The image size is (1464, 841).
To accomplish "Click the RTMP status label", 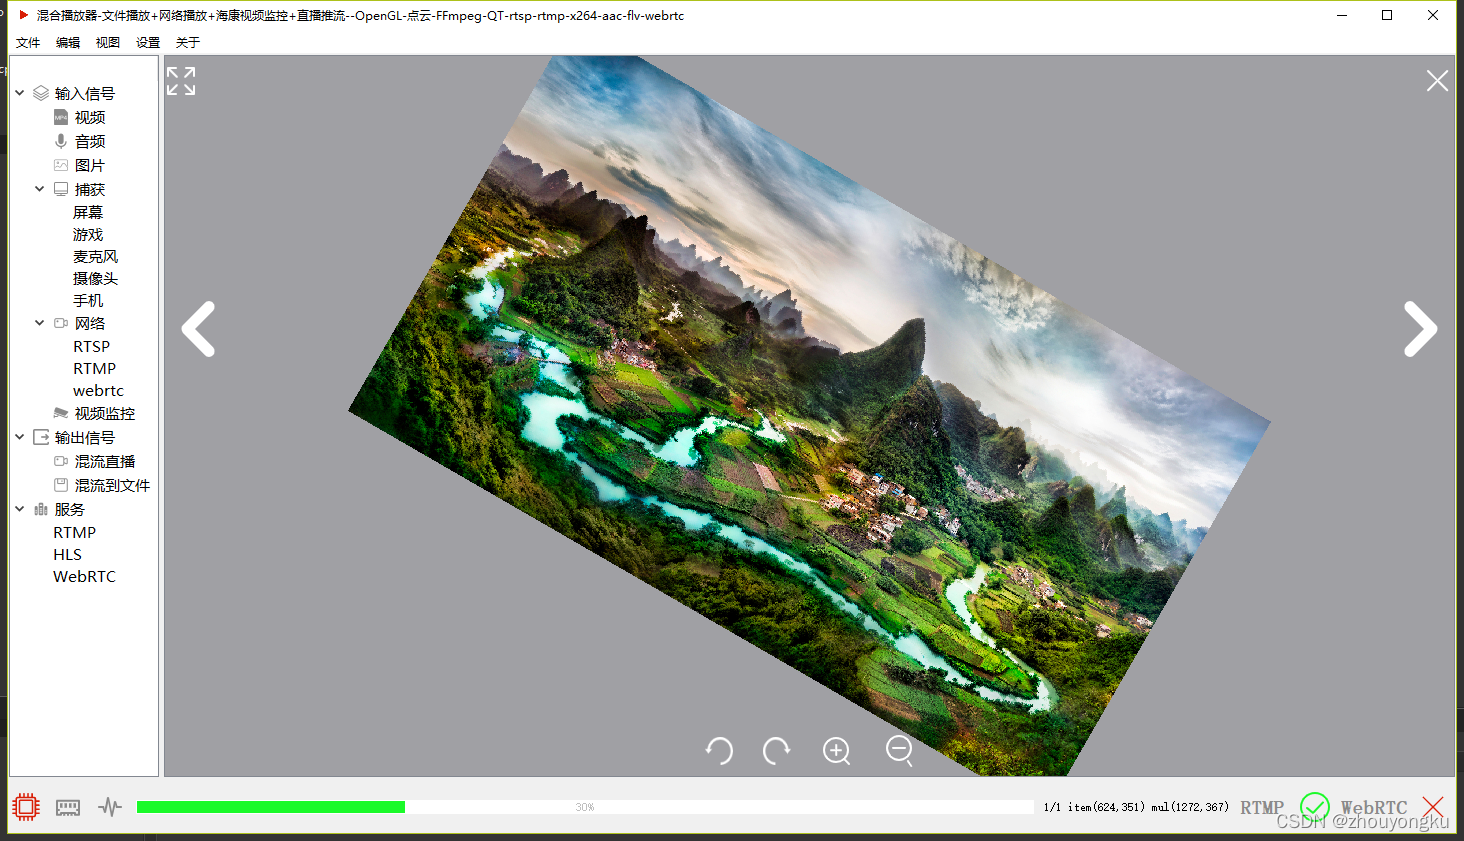I will pyautogui.click(x=1262, y=807).
